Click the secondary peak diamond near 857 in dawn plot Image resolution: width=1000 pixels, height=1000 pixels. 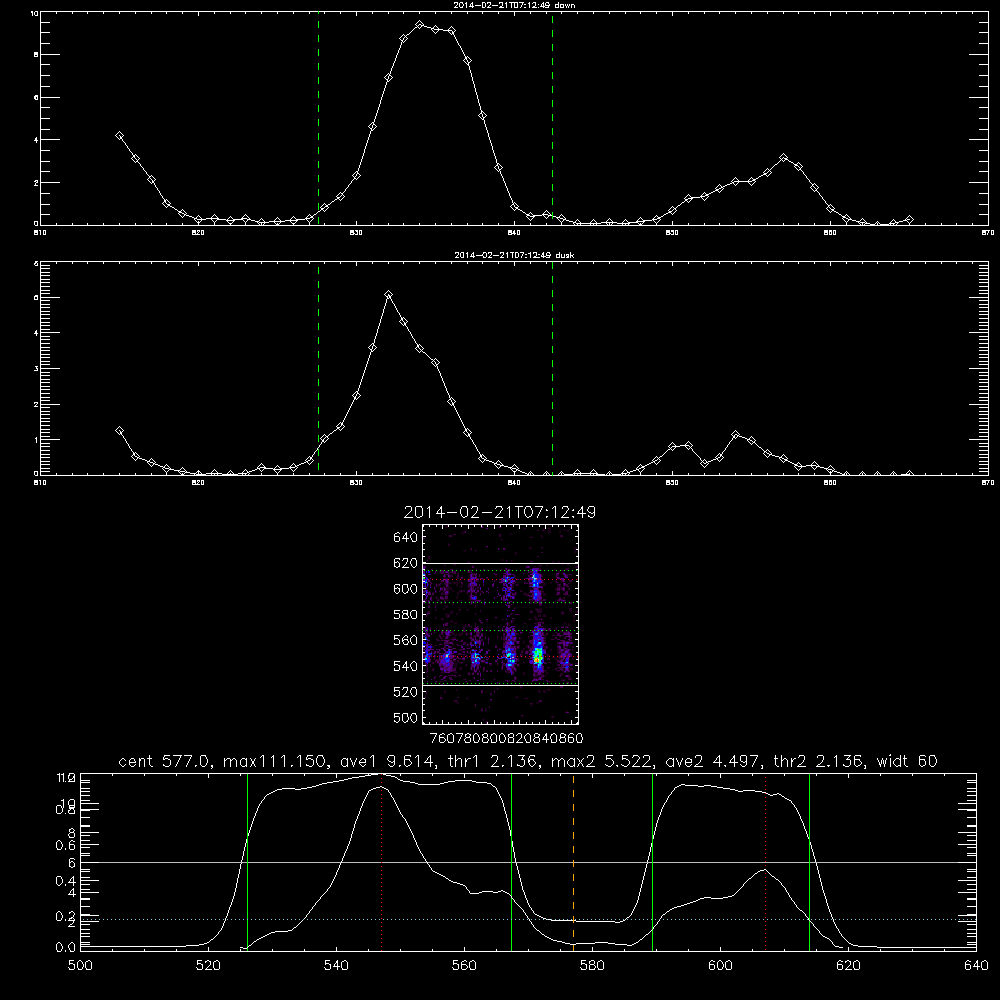[x=784, y=158]
